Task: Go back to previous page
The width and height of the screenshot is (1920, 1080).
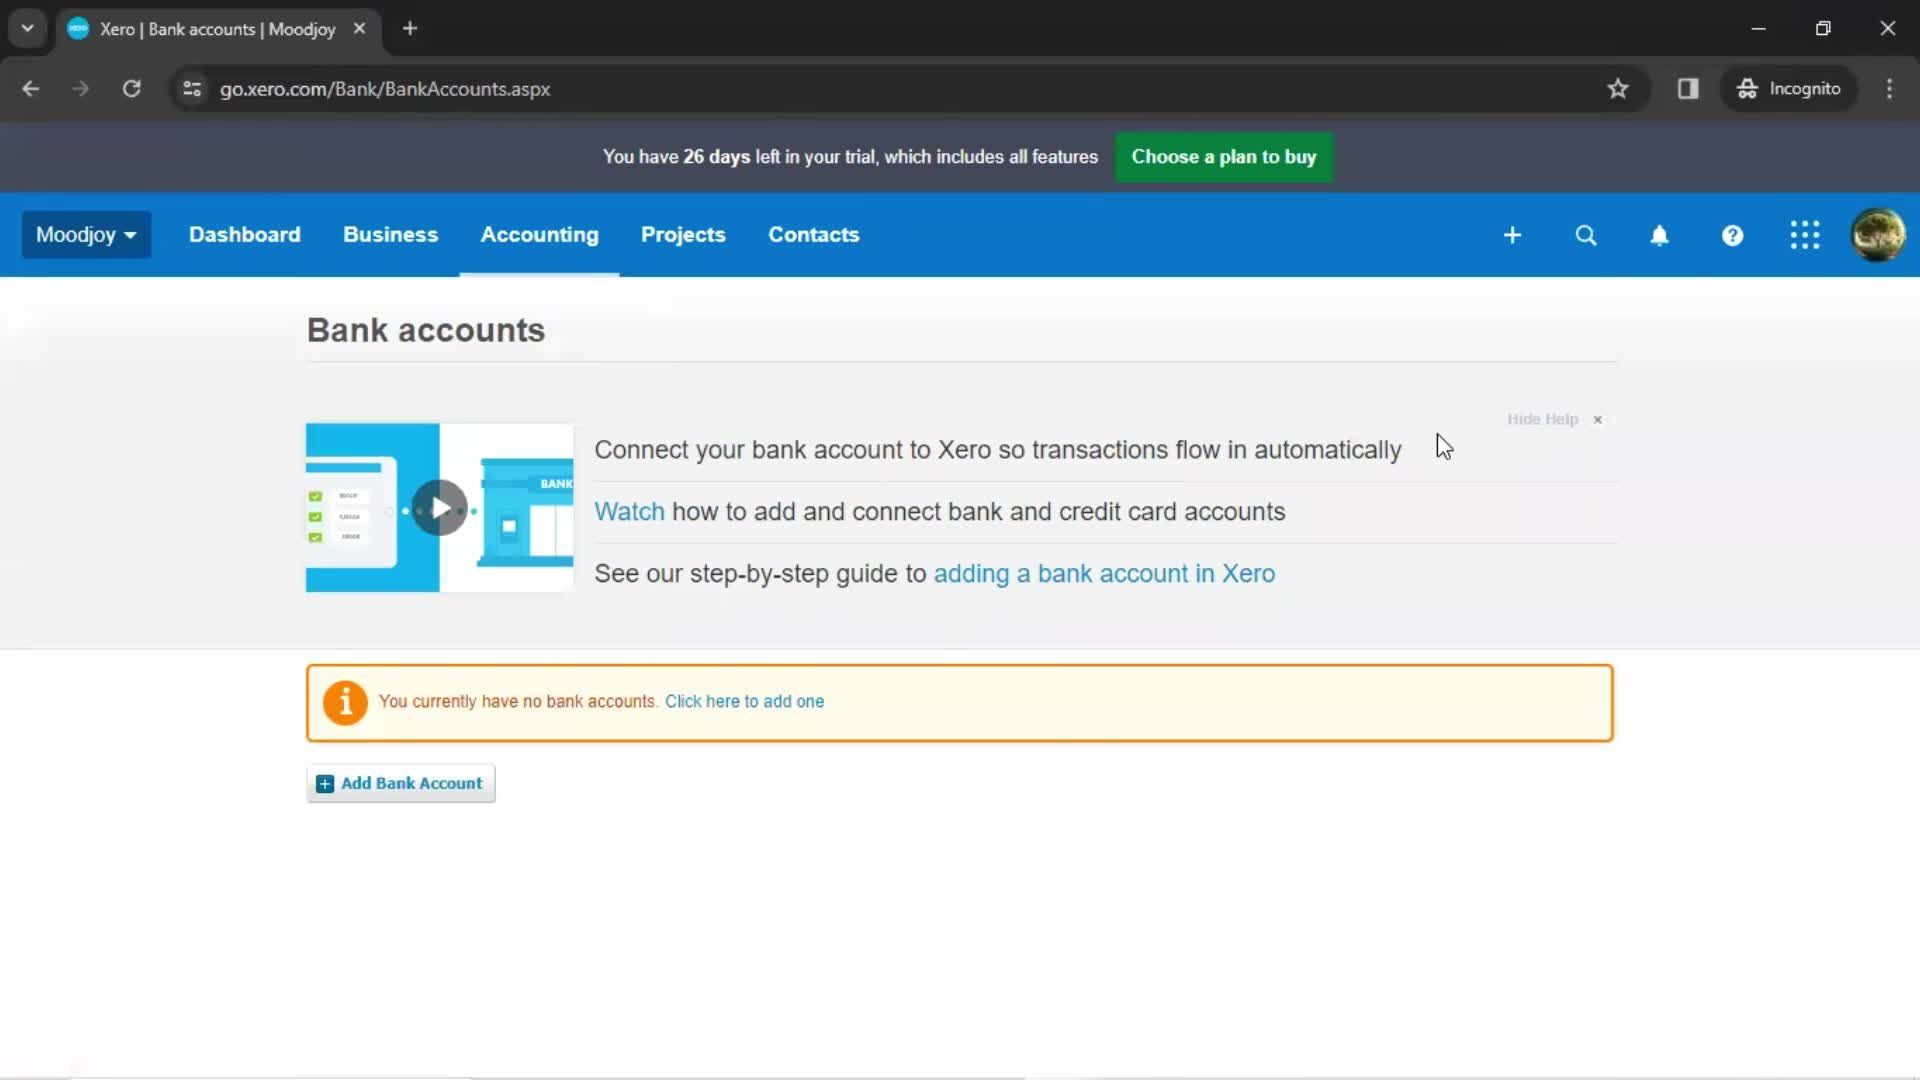Action: click(31, 89)
